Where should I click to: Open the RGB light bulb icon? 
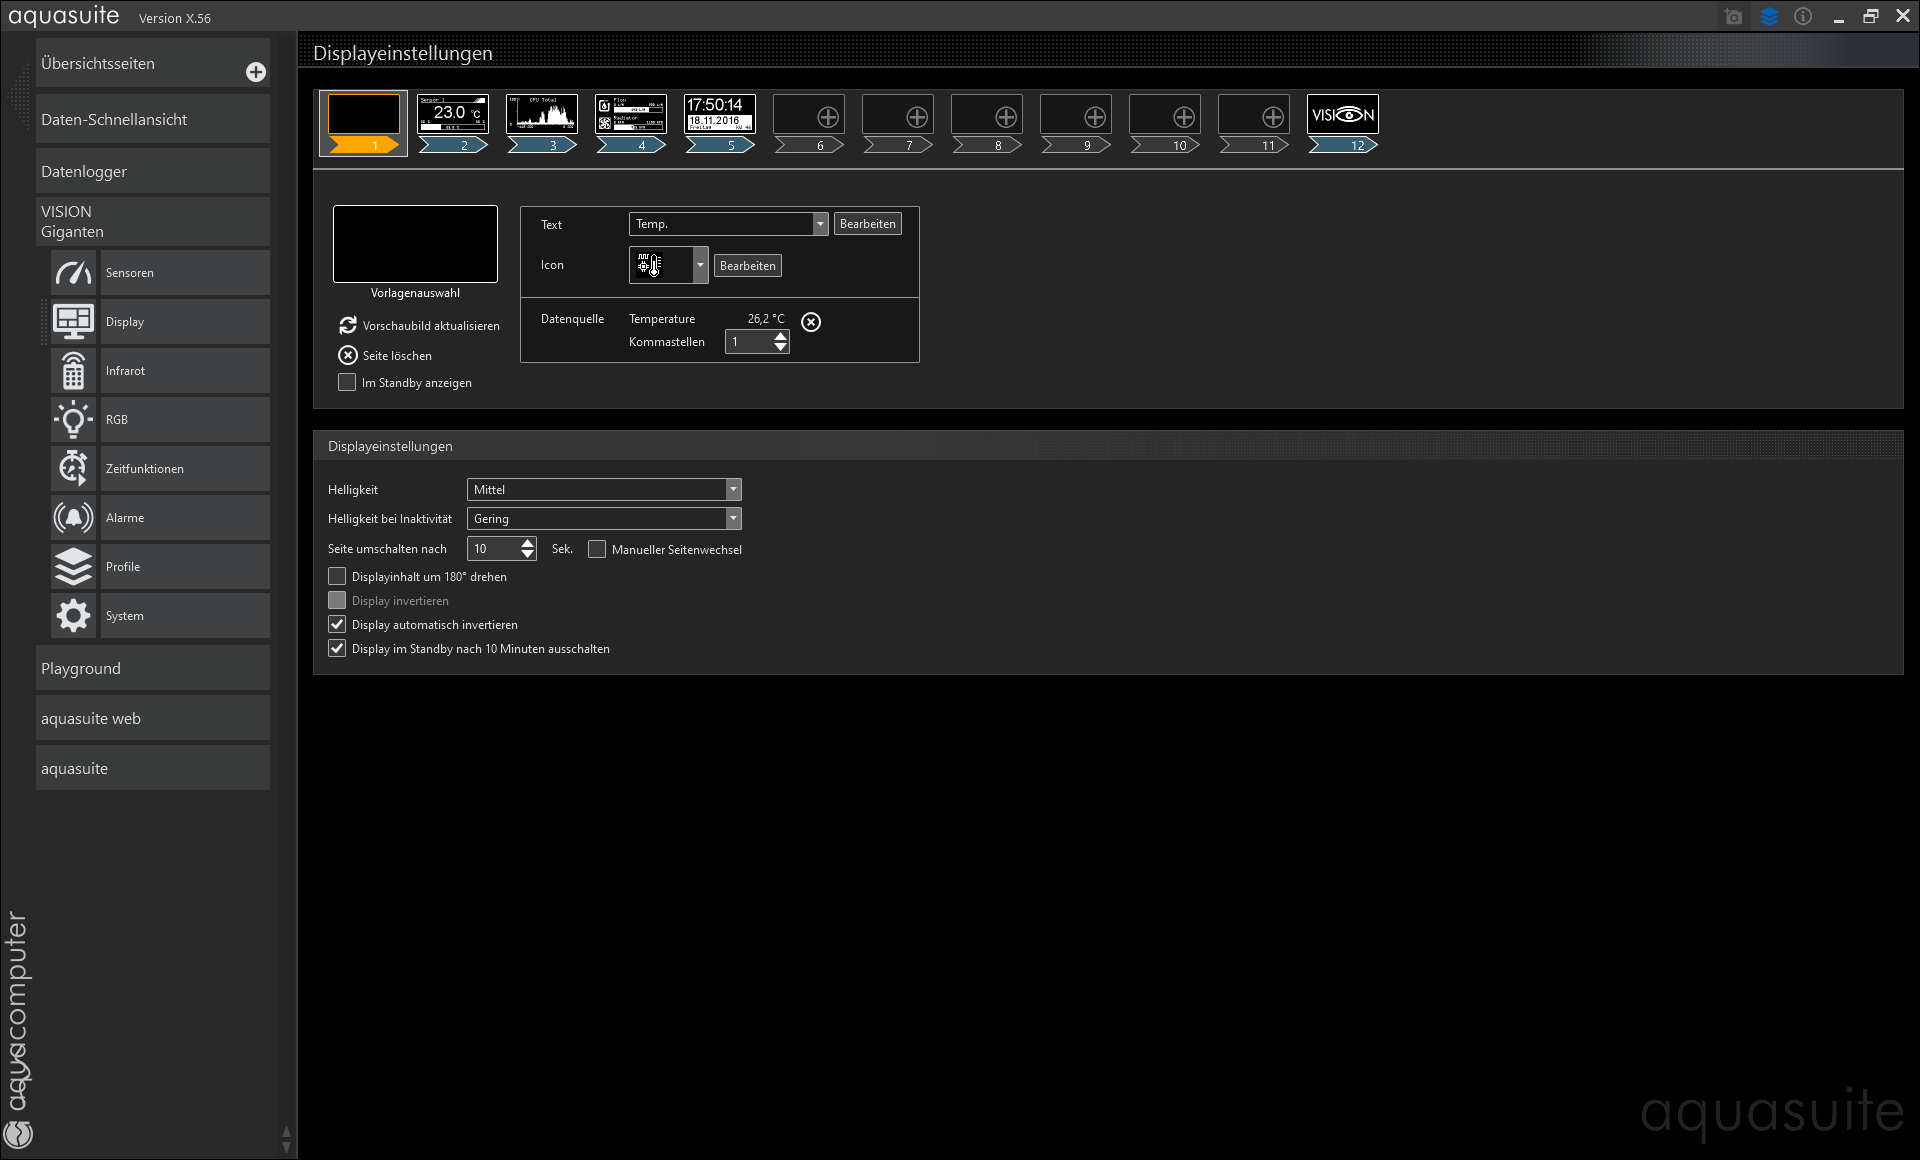(73, 420)
